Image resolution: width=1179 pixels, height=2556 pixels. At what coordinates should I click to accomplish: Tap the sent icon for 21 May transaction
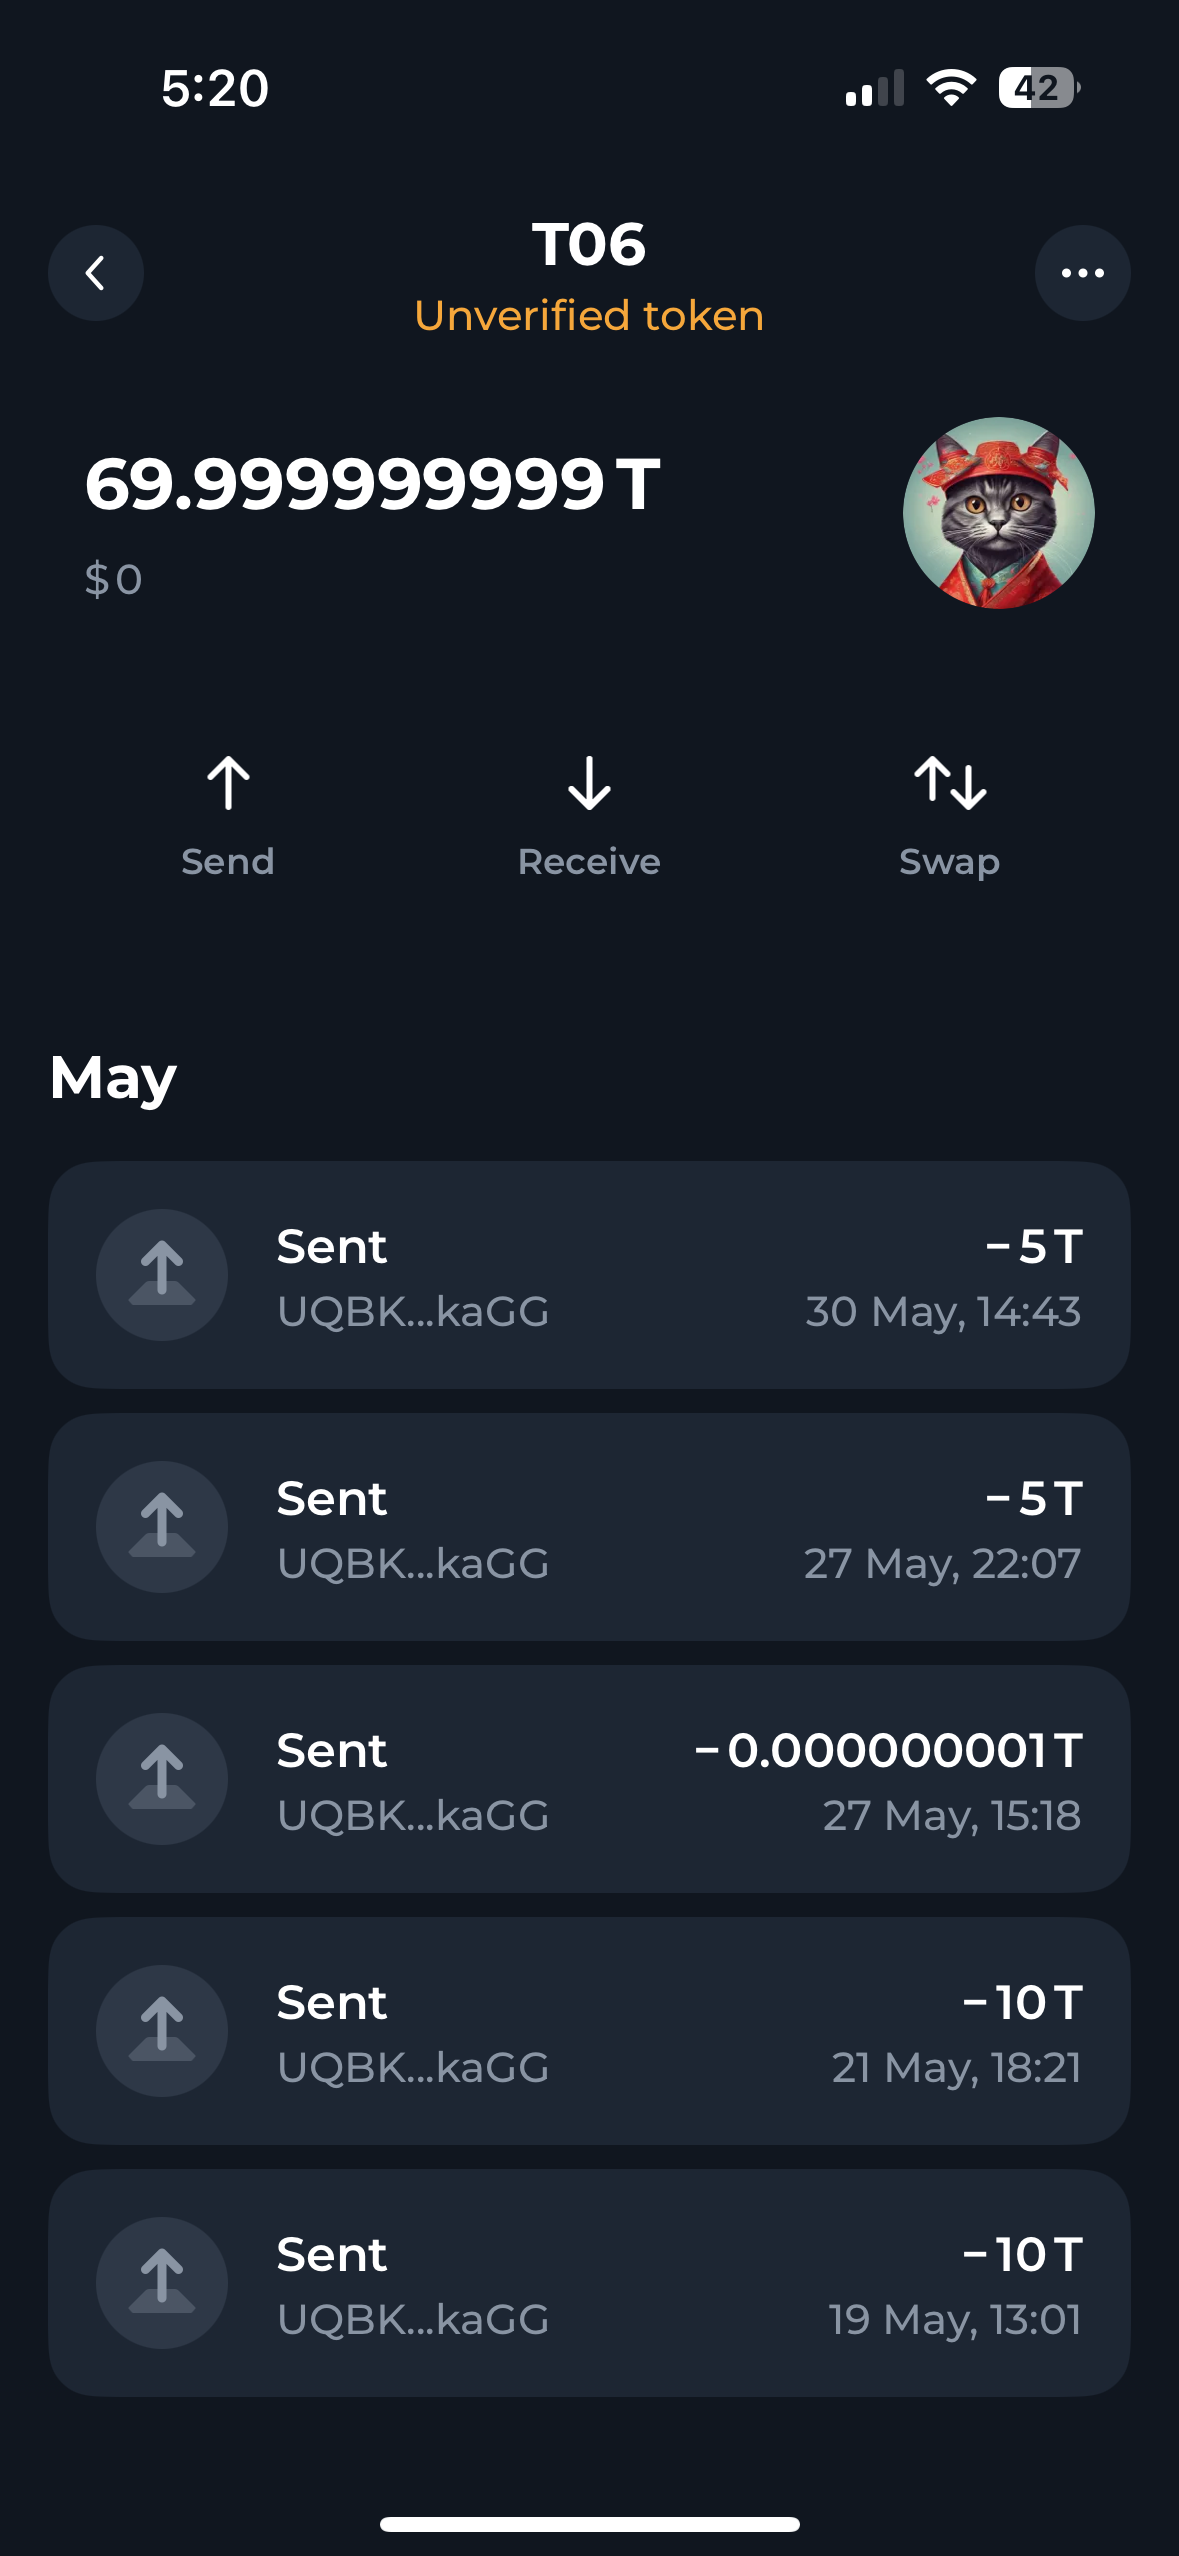[162, 2031]
